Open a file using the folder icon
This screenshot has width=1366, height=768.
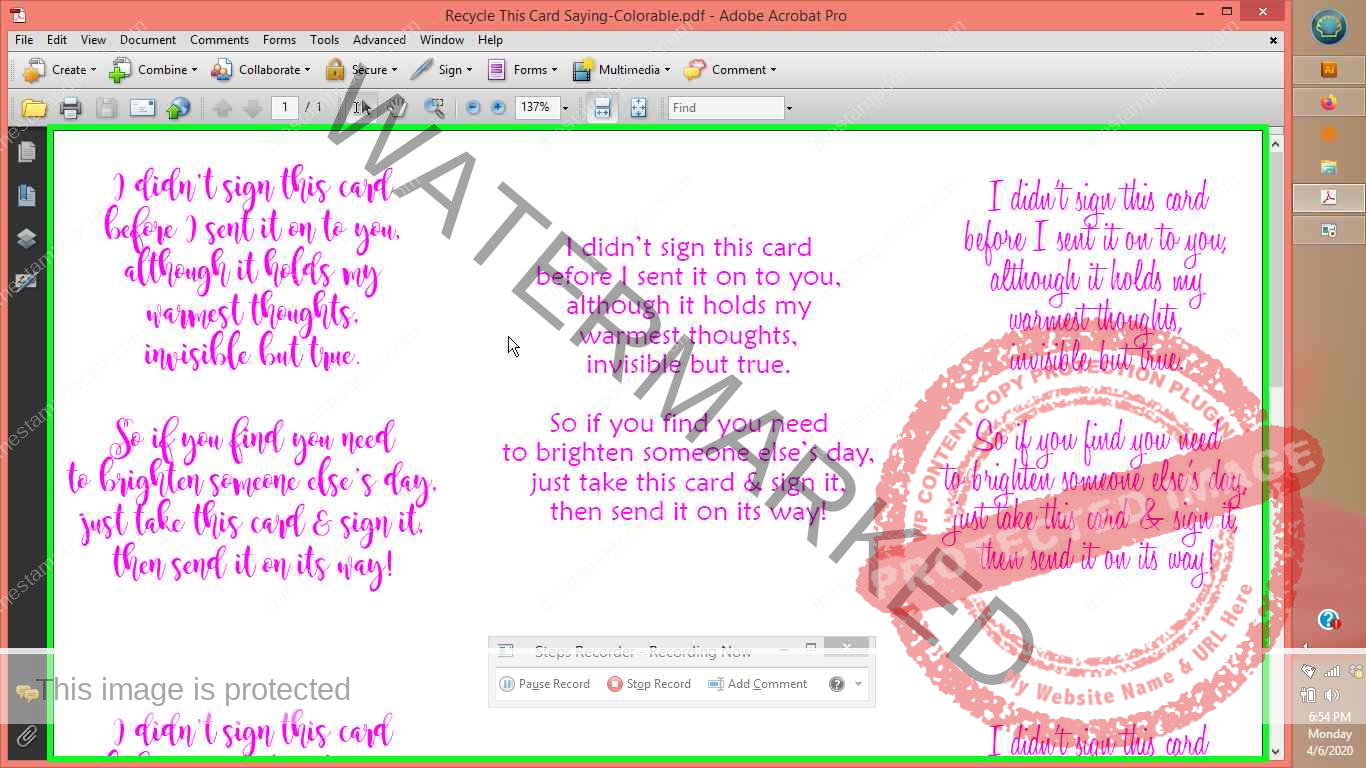click(x=34, y=107)
